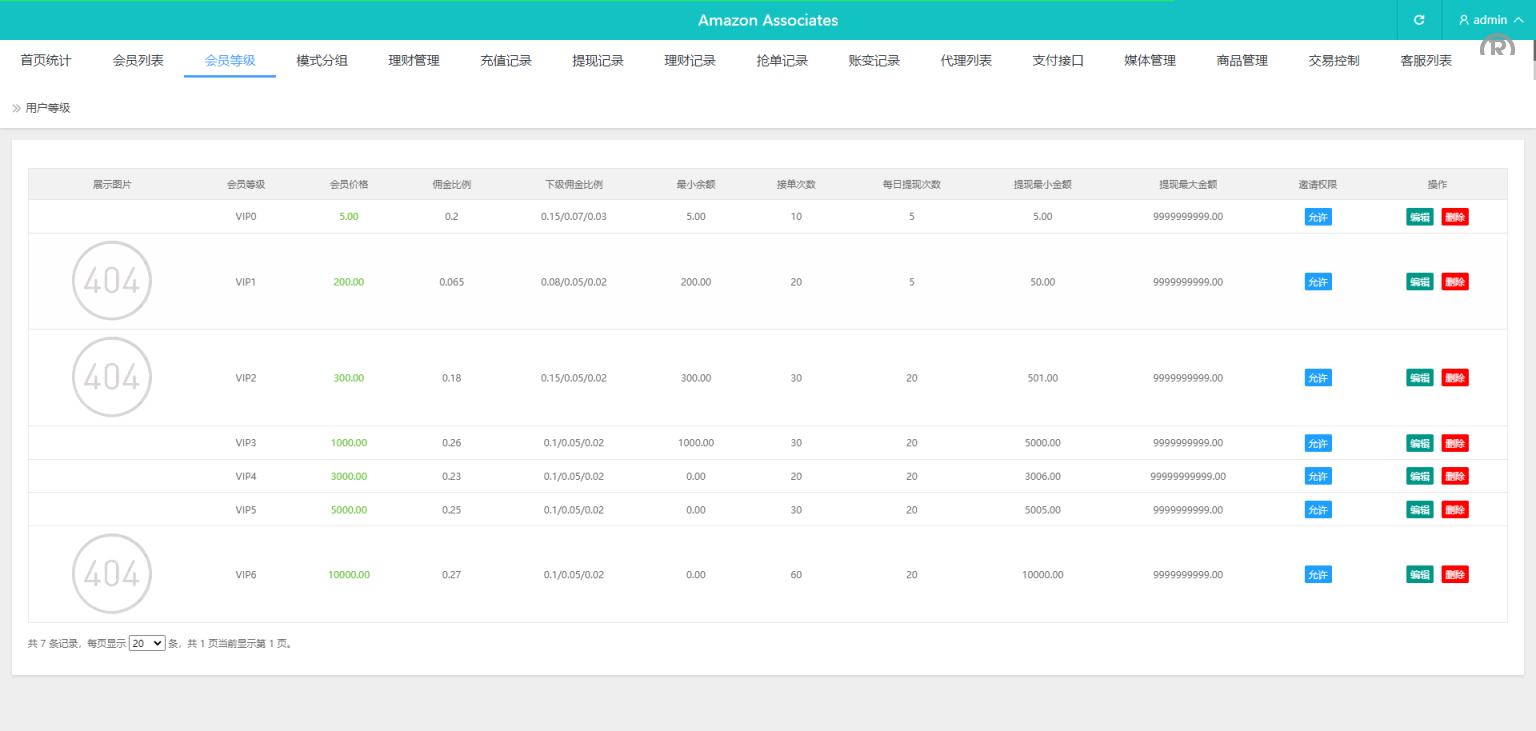Screen dimensions: 1536x731
Task: Switch to the 会员列表 tab
Action: coord(138,61)
